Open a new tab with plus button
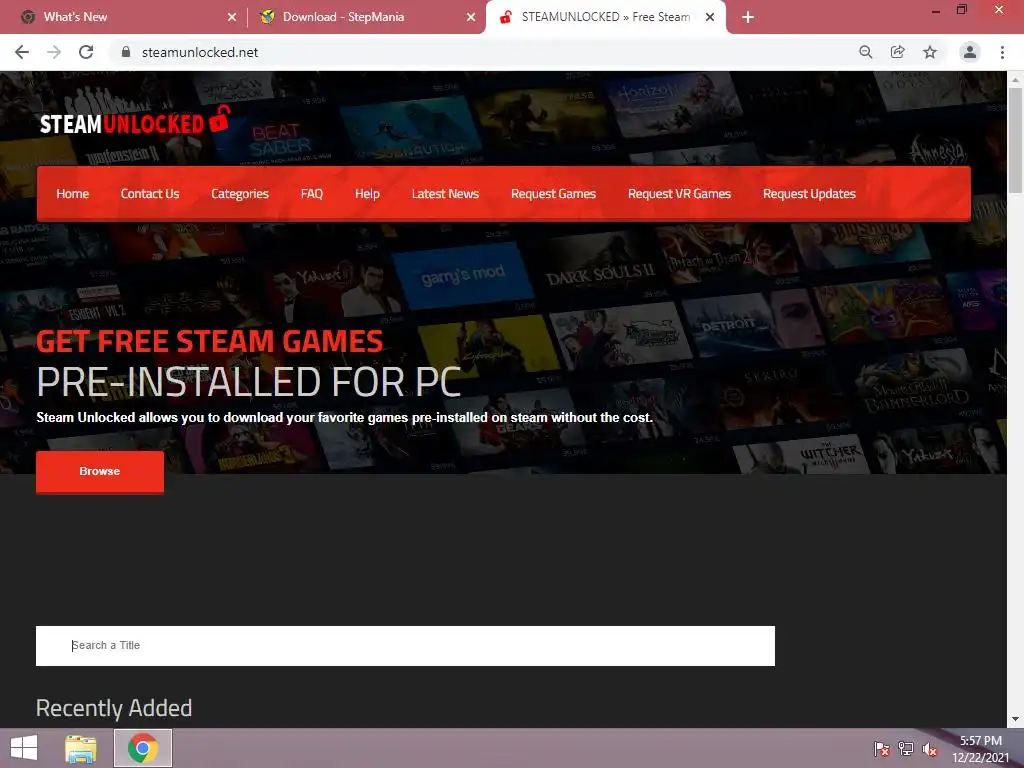The height and width of the screenshot is (768, 1024). [748, 17]
